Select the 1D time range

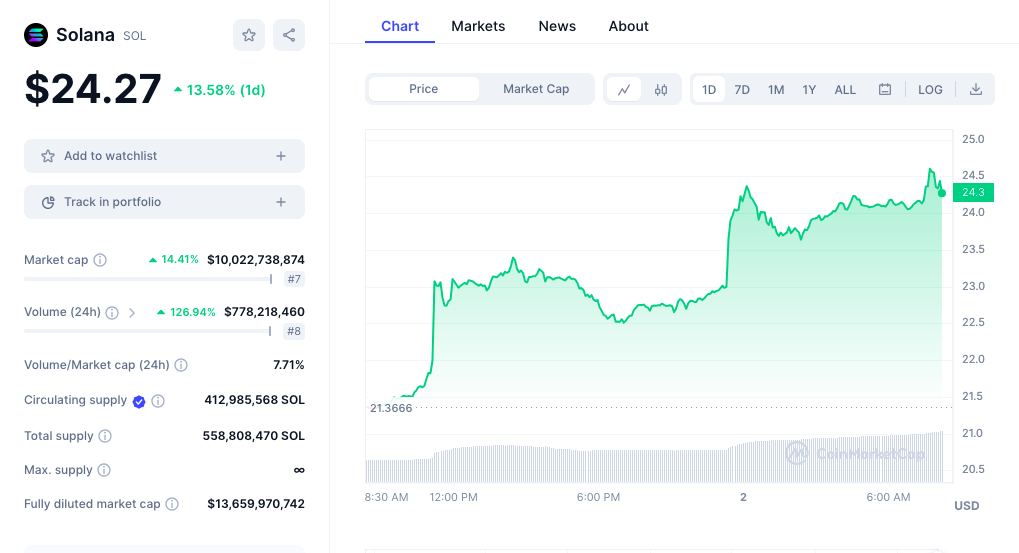tap(709, 90)
